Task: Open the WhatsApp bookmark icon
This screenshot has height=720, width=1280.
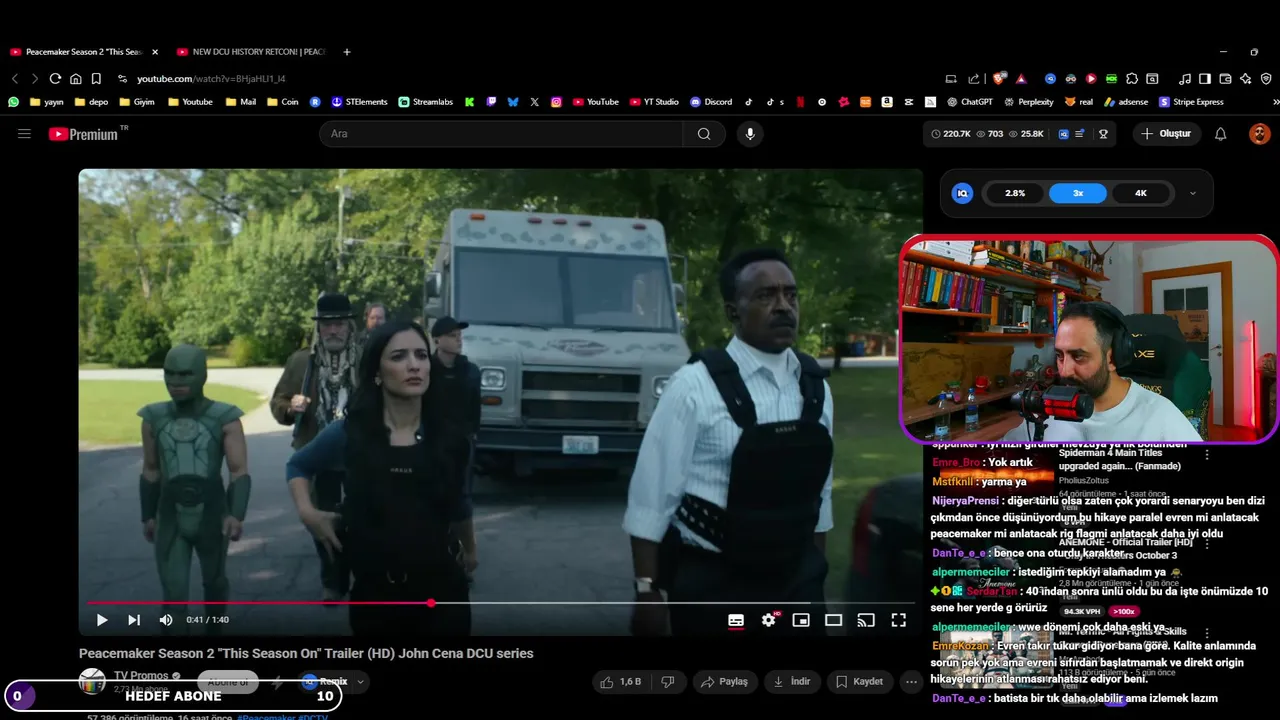Action: tap(13, 102)
